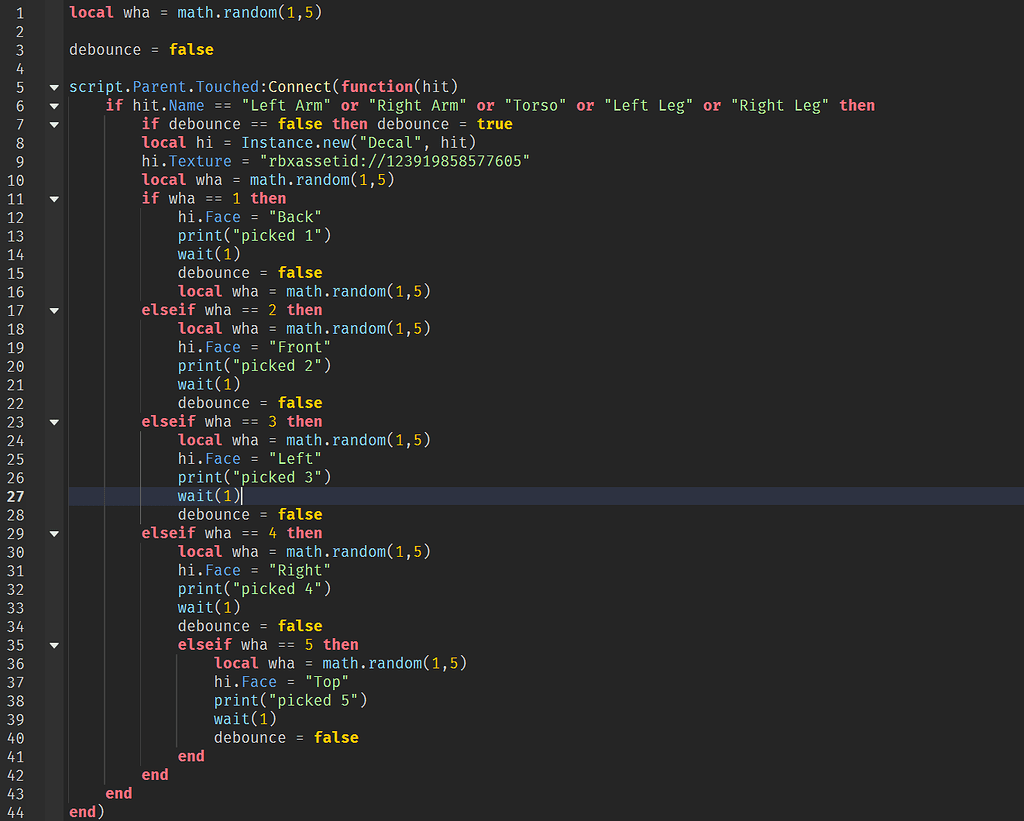Collapse the Touched:Connect function block

point(53,86)
